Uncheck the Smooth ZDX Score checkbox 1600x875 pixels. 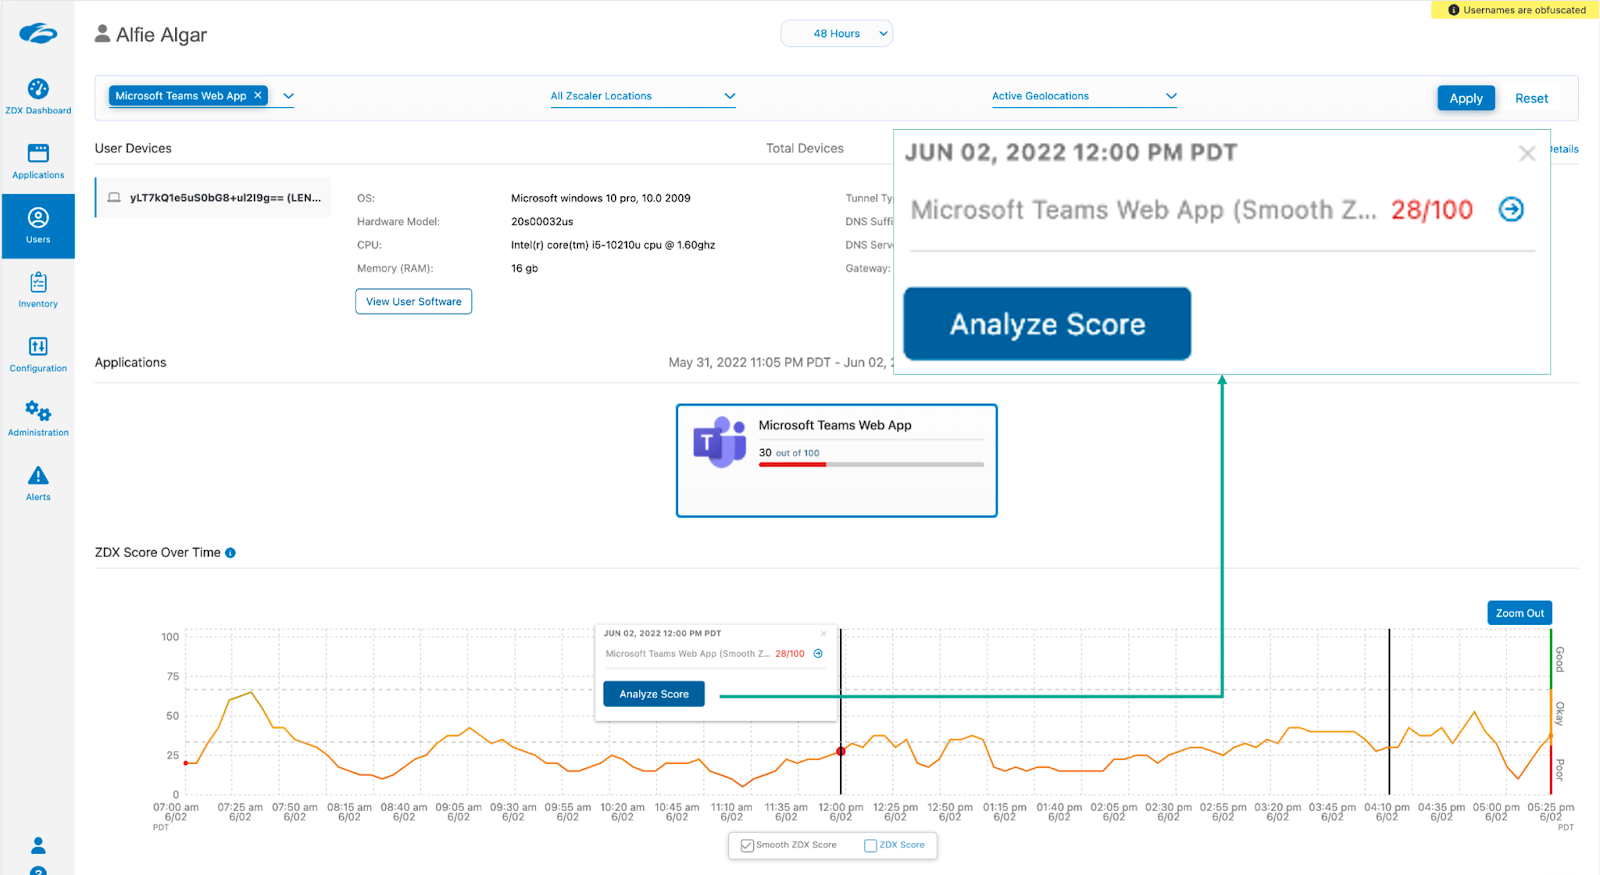pyautogui.click(x=747, y=846)
